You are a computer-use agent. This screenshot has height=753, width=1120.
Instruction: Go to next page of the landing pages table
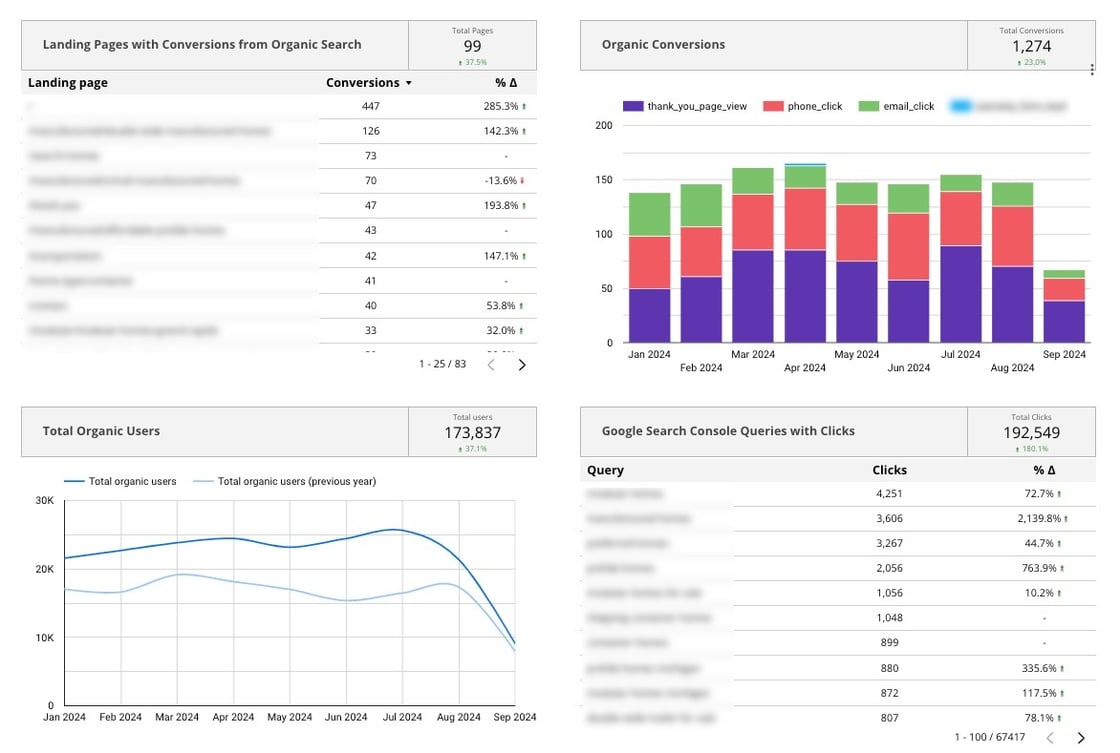click(522, 364)
